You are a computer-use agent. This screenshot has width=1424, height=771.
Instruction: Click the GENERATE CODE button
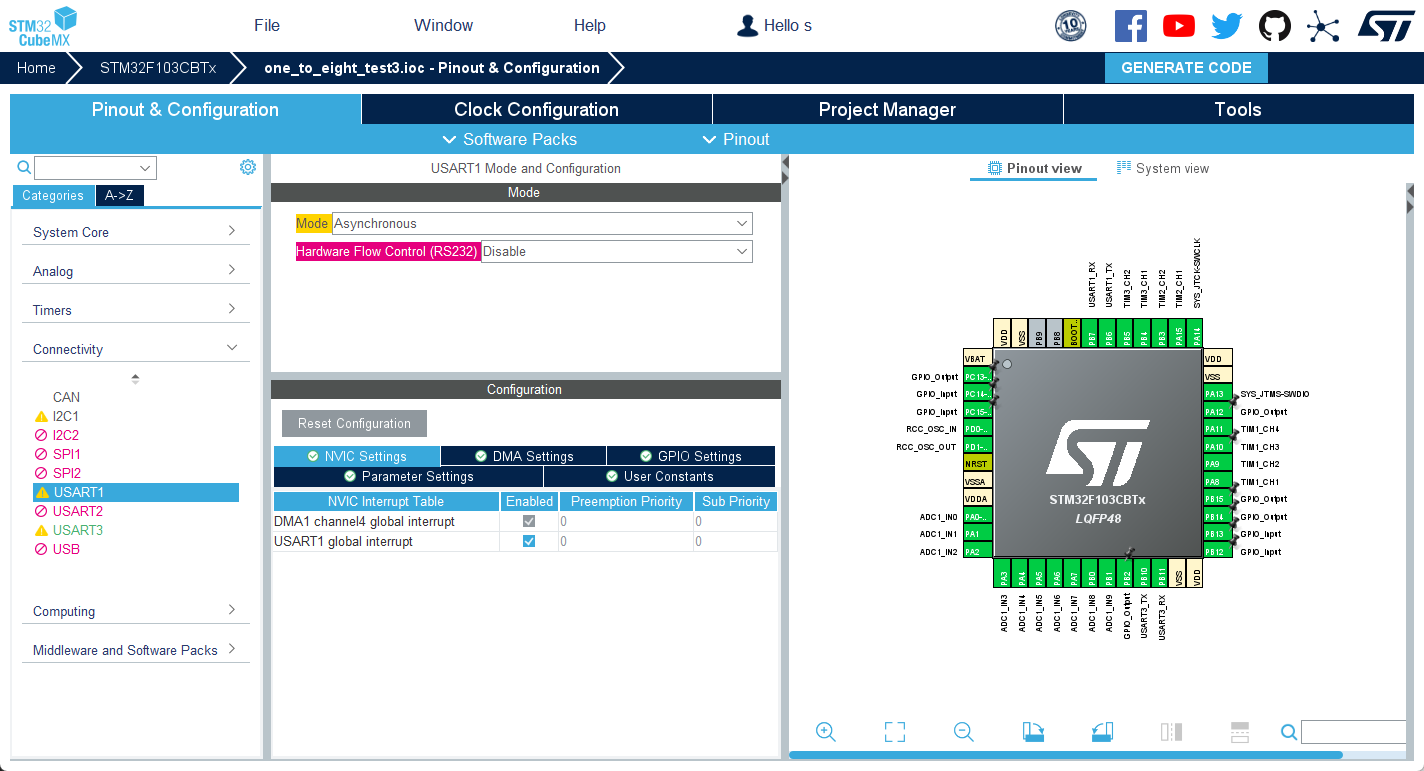tap(1186, 68)
